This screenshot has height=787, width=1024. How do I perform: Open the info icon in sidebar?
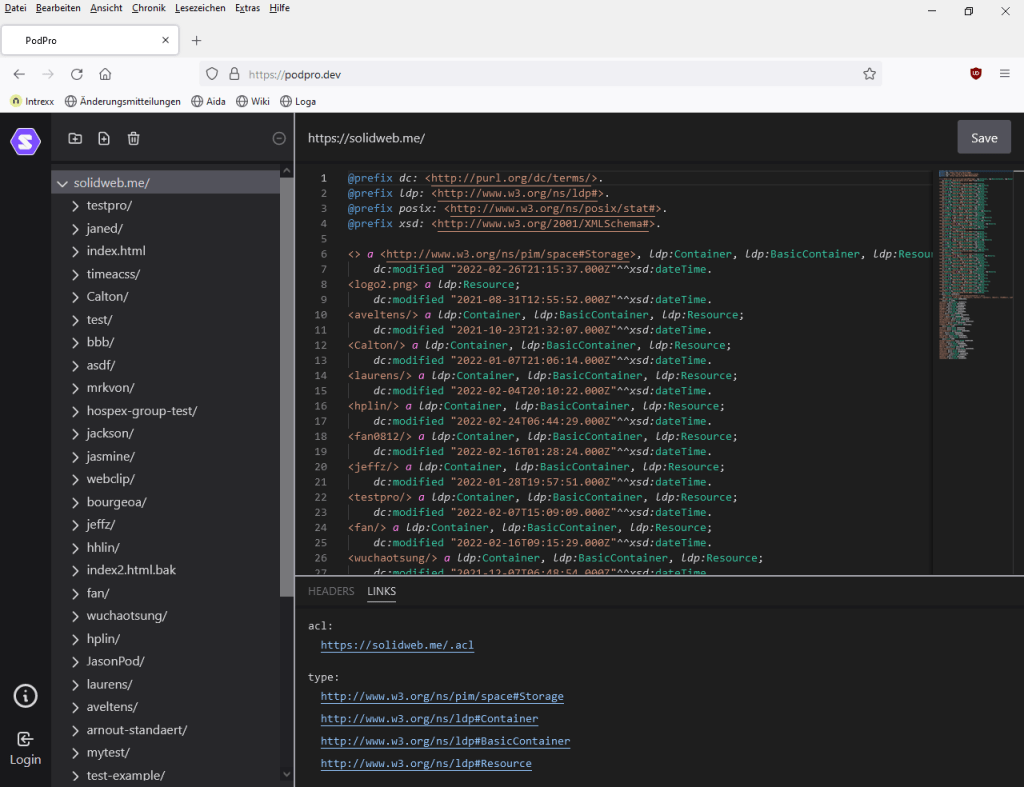coord(25,695)
